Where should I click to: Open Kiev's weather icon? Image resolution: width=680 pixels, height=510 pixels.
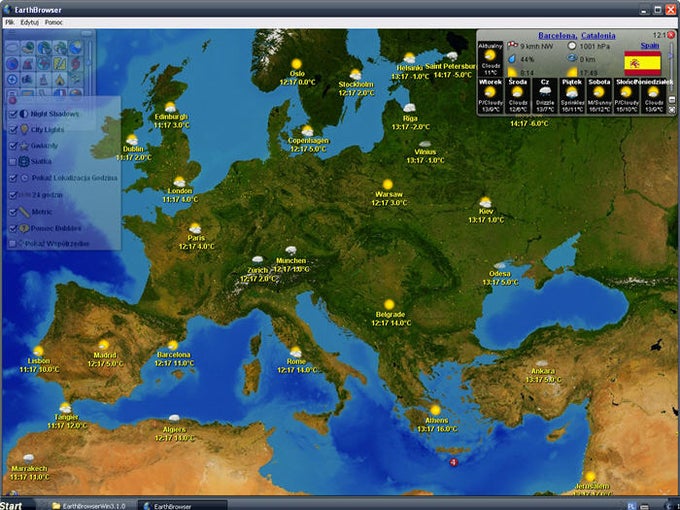pos(485,202)
